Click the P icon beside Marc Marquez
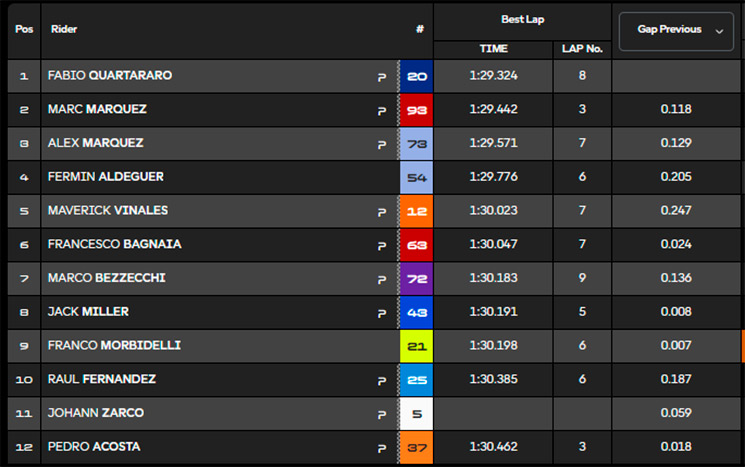 [382, 111]
